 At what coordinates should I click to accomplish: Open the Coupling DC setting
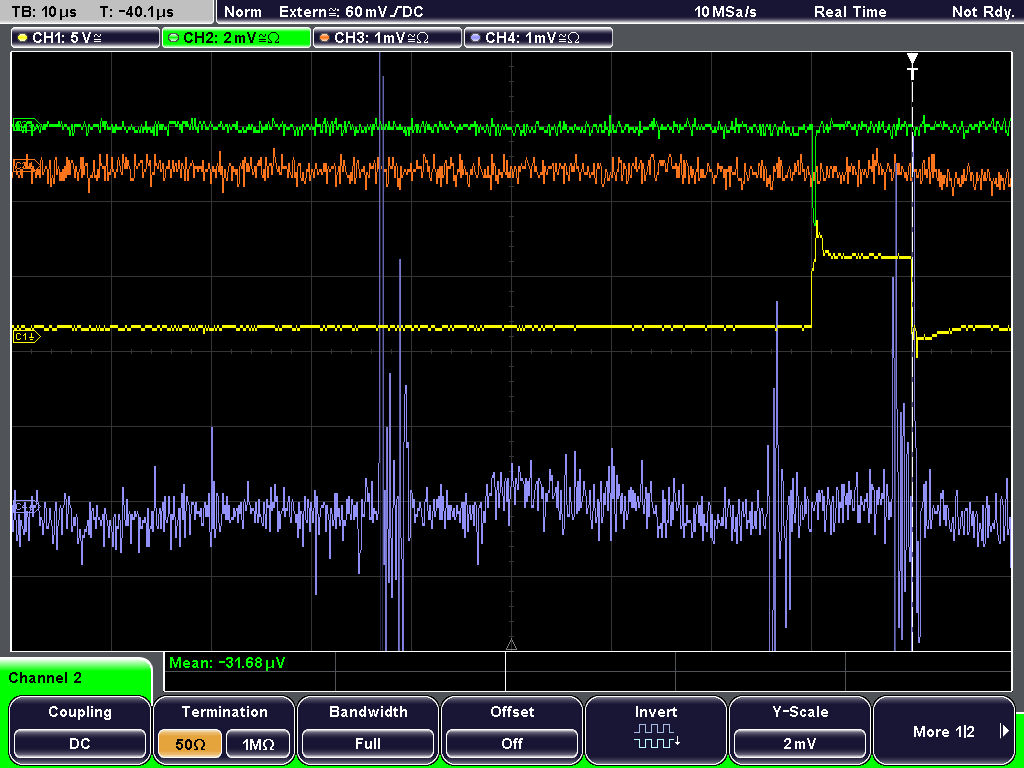80,728
